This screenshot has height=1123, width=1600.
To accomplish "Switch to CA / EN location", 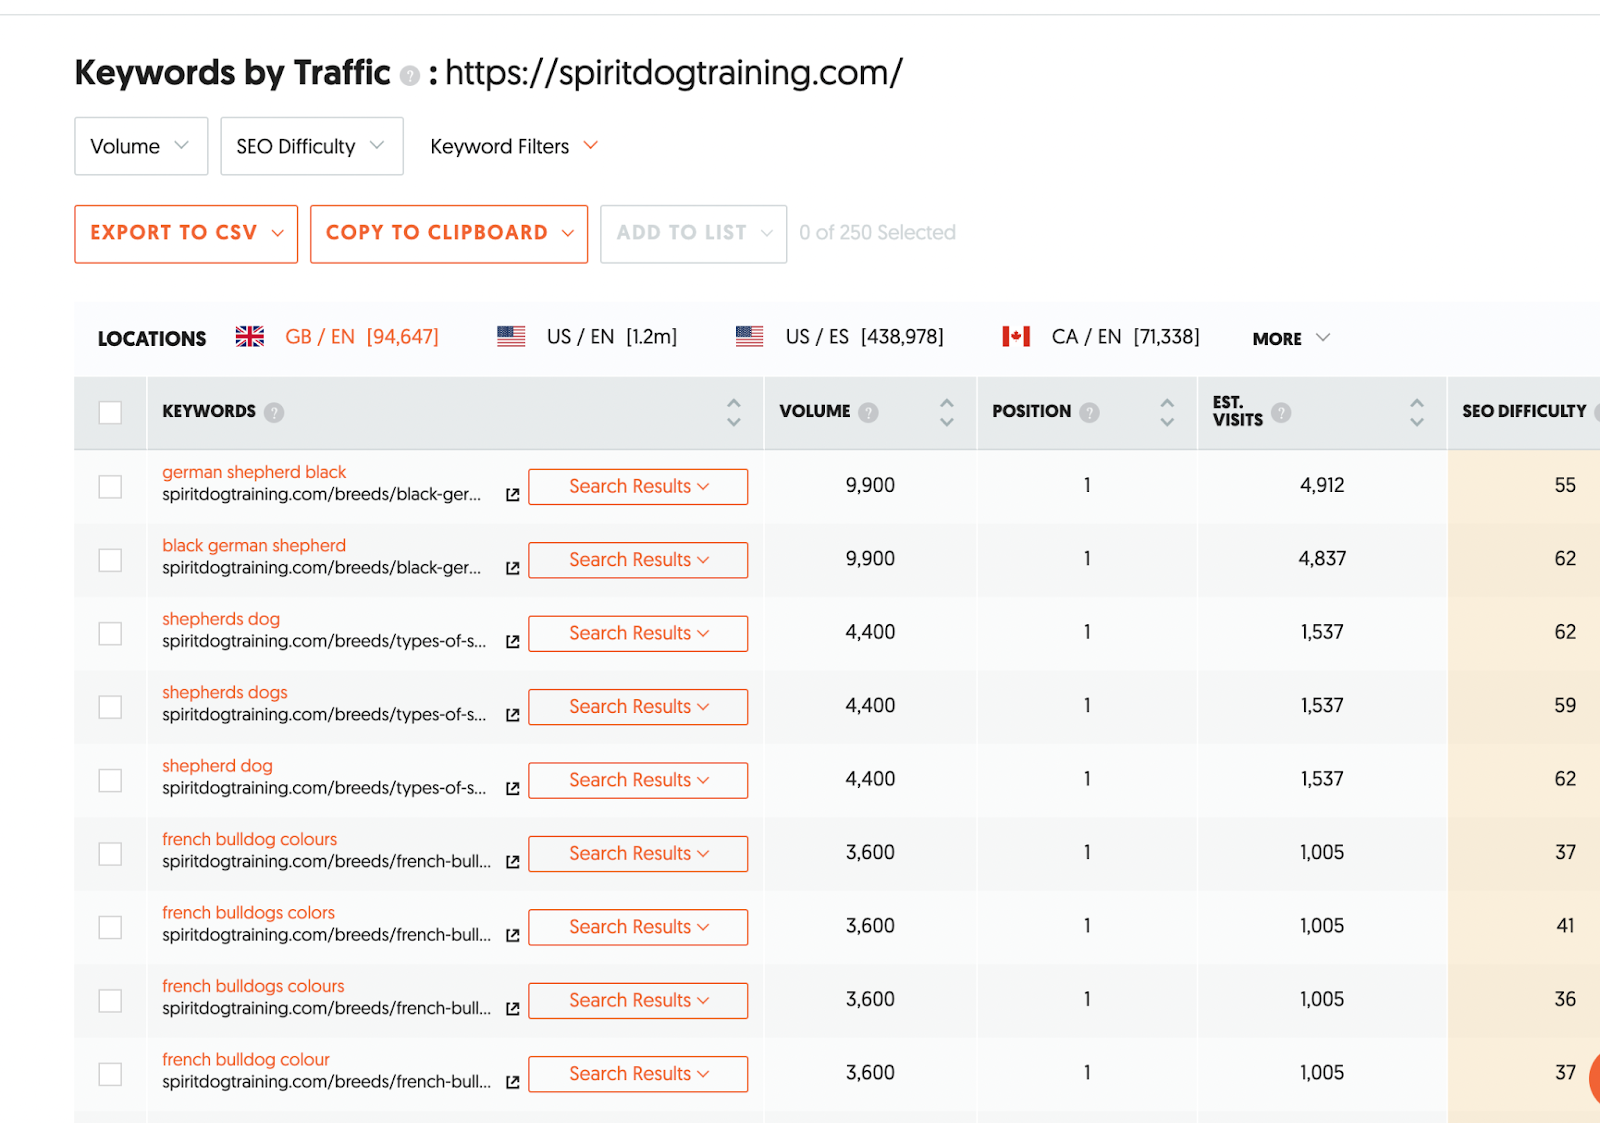I will 1126,337.
